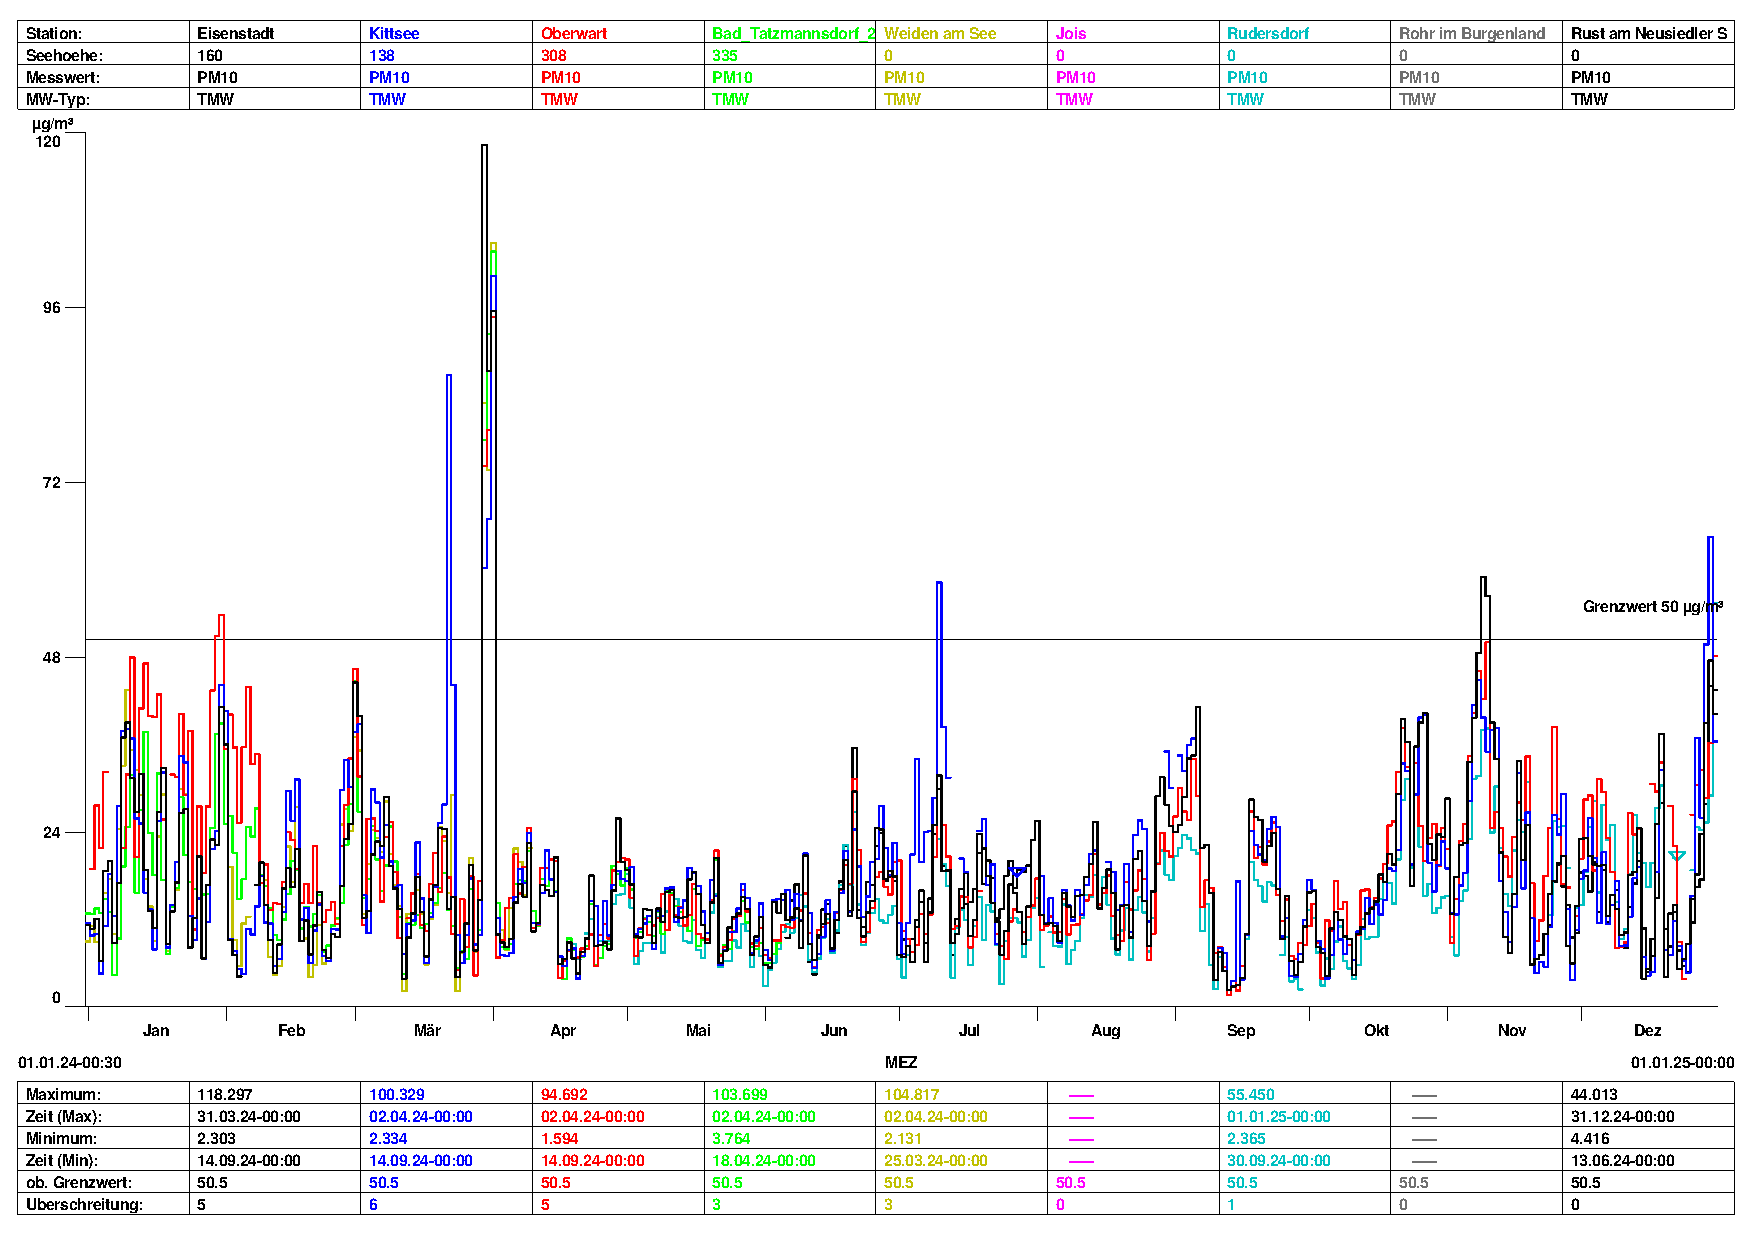Click the Jun month axis label
1754x1240 pixels.
(x=834, y=1030)
